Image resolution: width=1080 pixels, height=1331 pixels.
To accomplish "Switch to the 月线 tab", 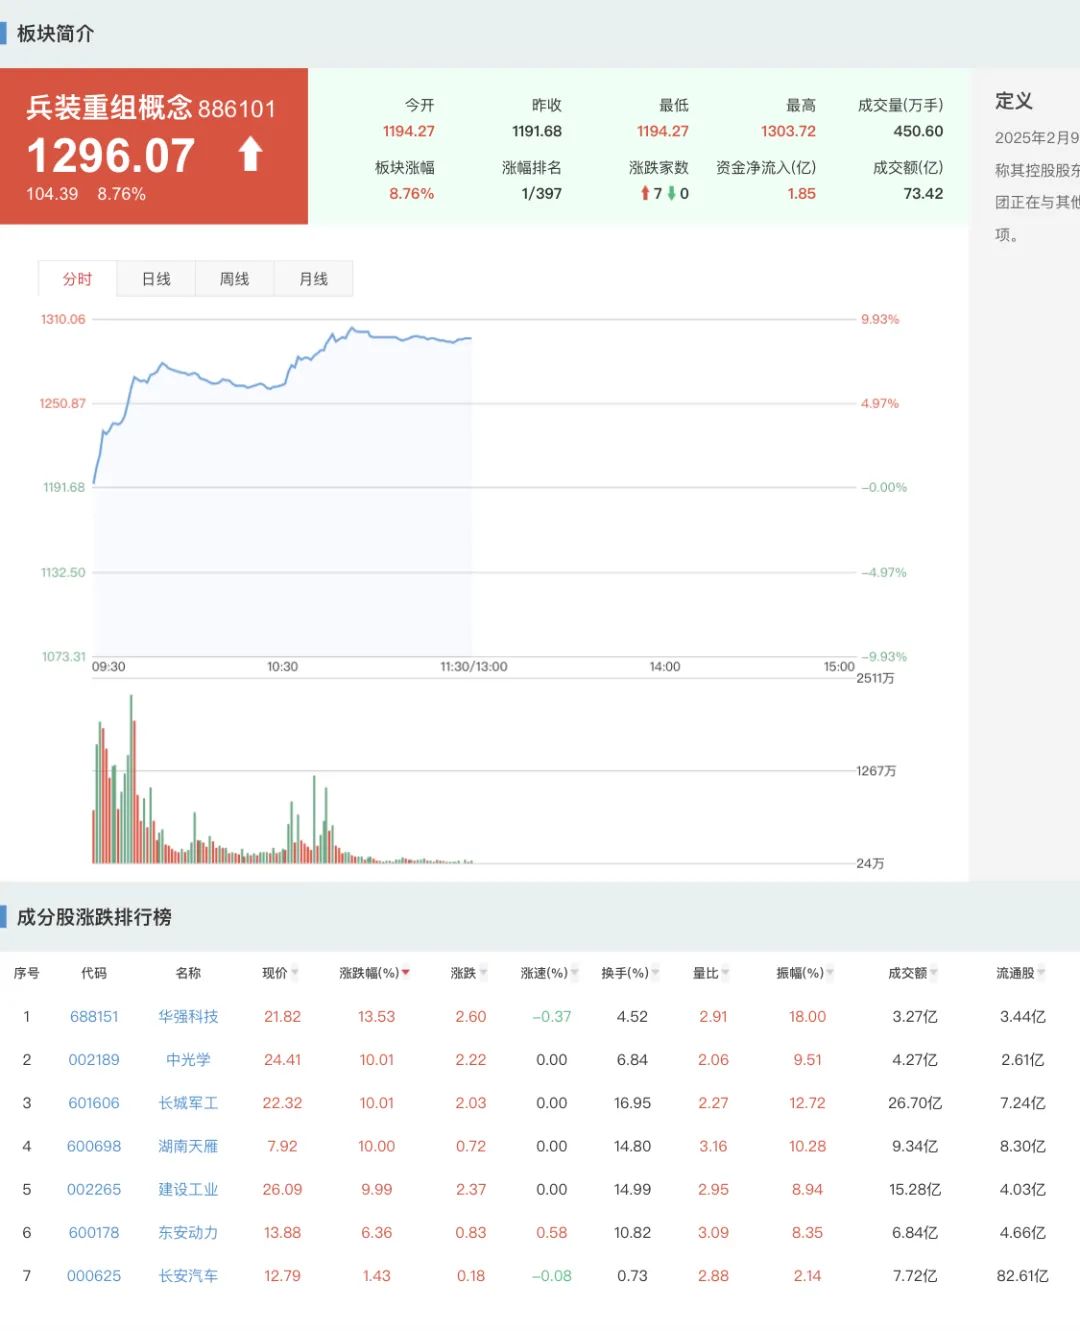I will tap(313, 278).
